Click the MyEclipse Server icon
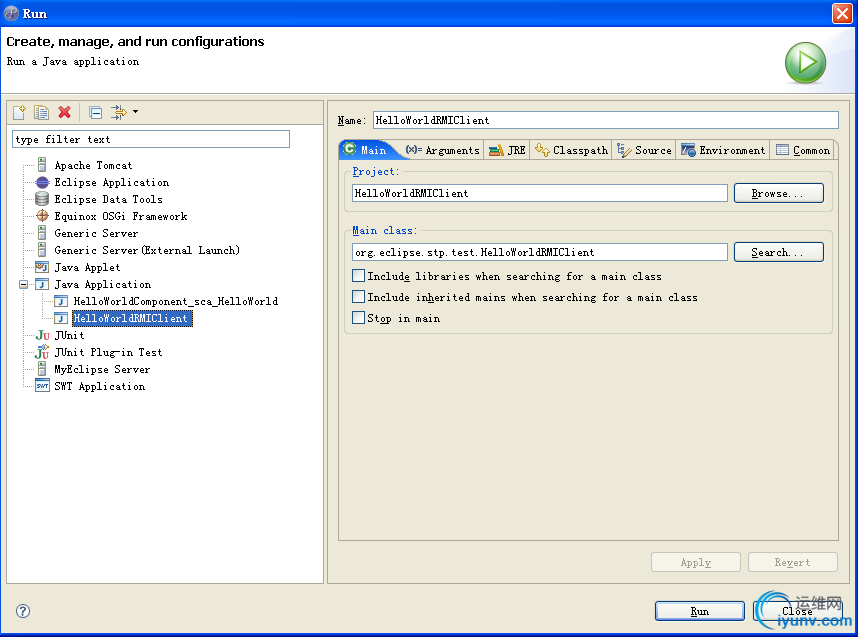858x637 pixels. tap(42, 369)
